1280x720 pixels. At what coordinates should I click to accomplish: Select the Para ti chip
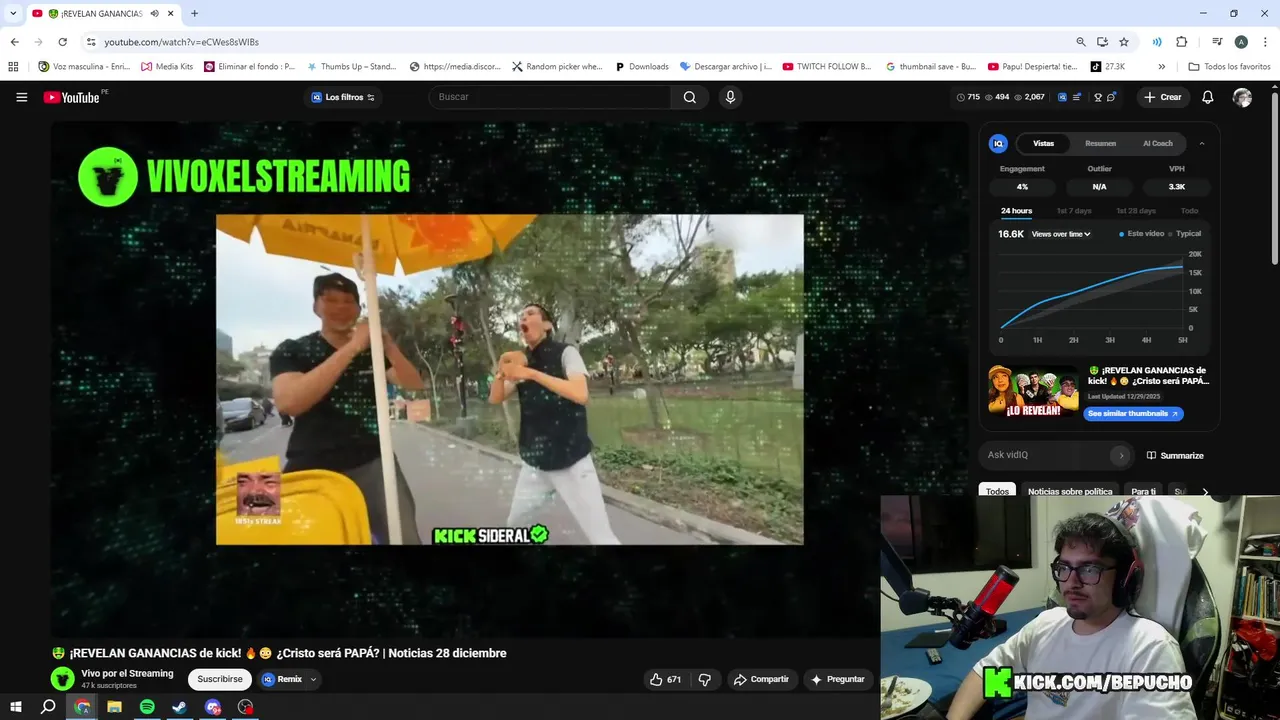click(x=1143, y=492)
